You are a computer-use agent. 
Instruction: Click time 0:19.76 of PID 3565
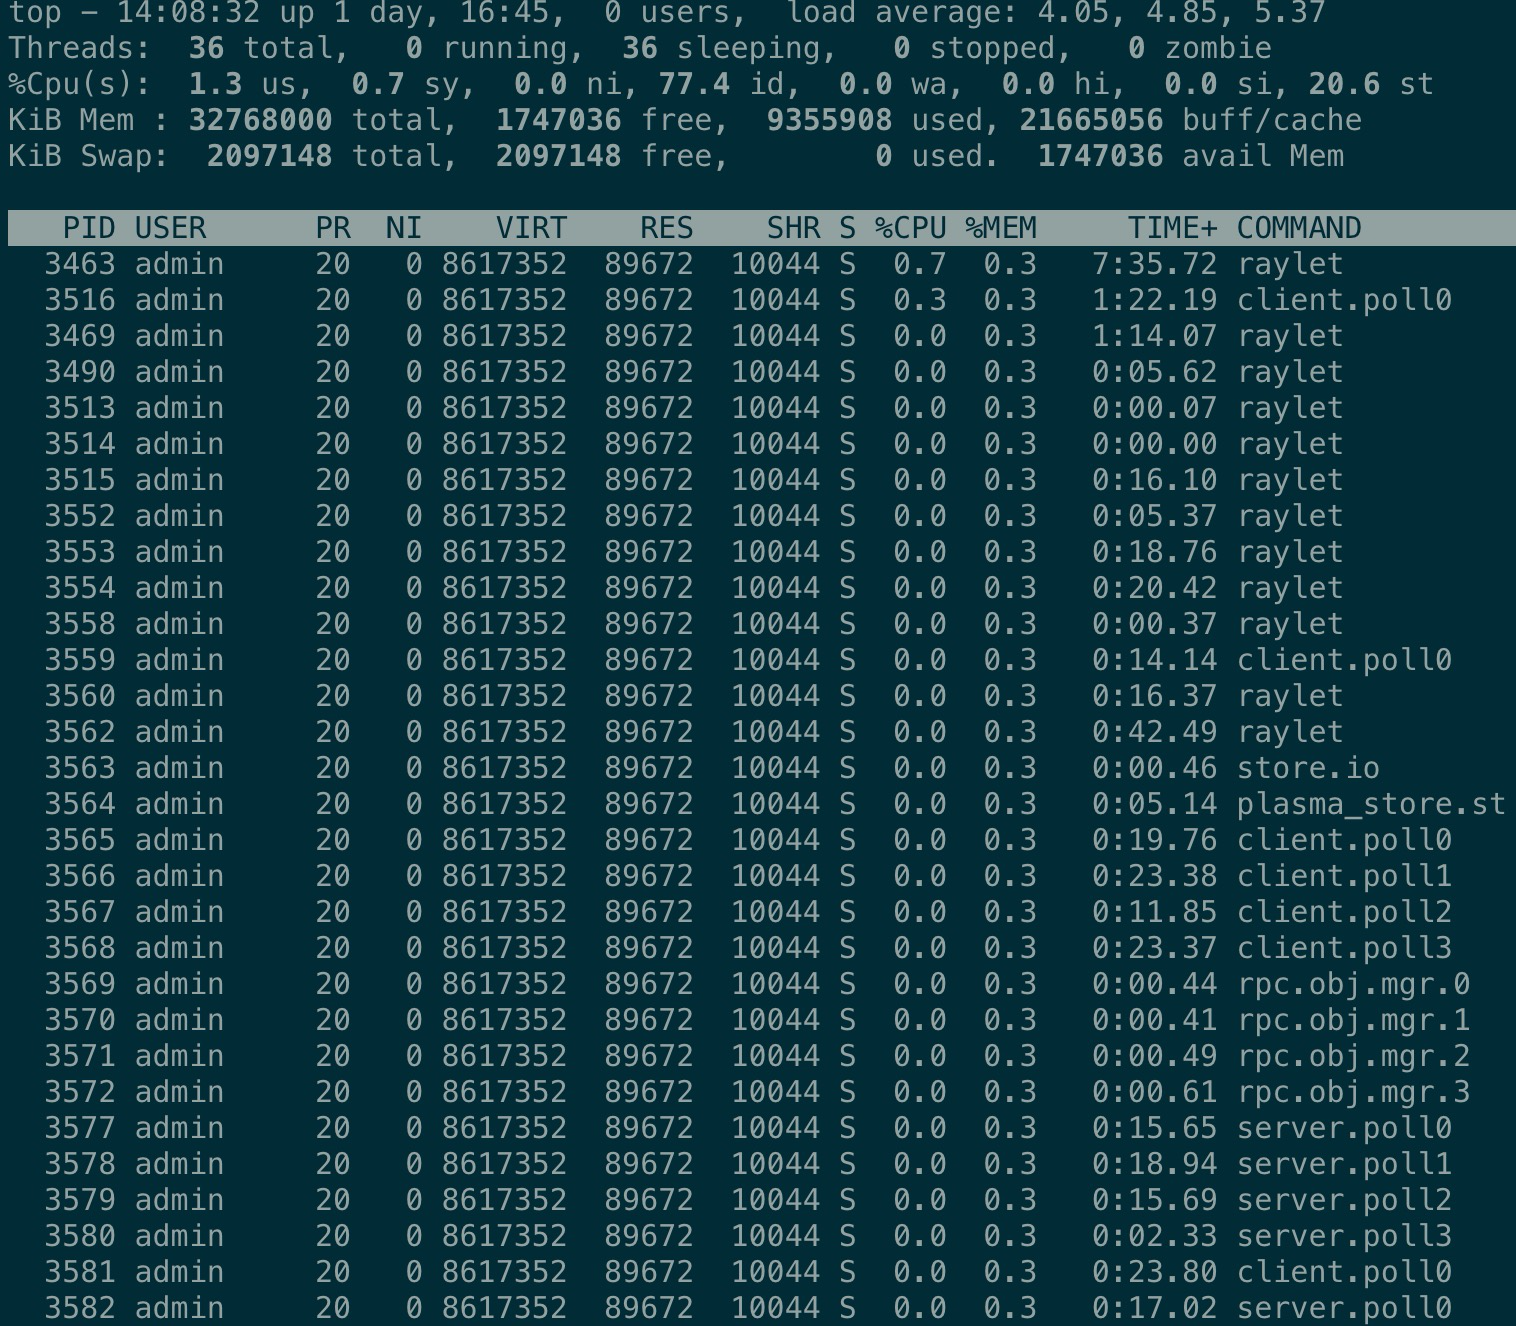coord(1154,840)
